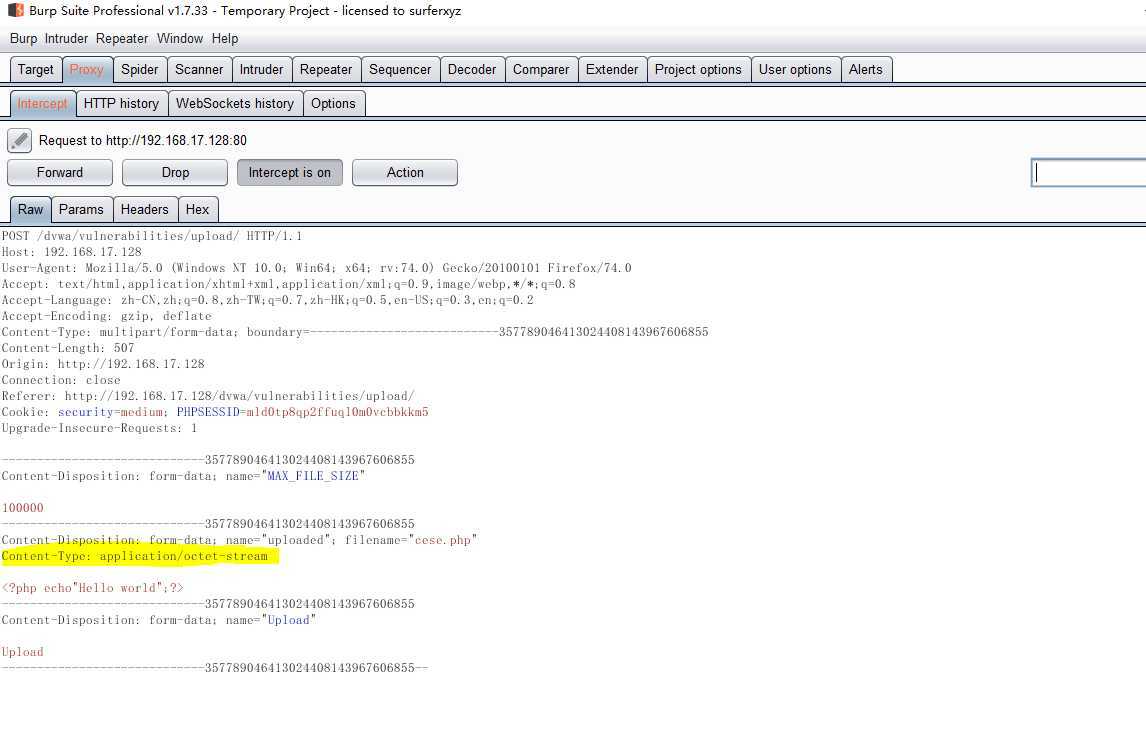Open the Repeater menu
Viewport: 1146px width, 740px height.
[122, 39]
